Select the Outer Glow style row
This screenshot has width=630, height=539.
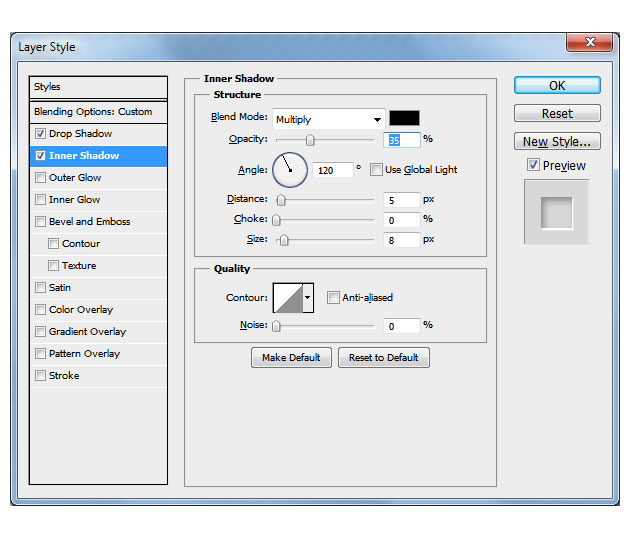98,178
